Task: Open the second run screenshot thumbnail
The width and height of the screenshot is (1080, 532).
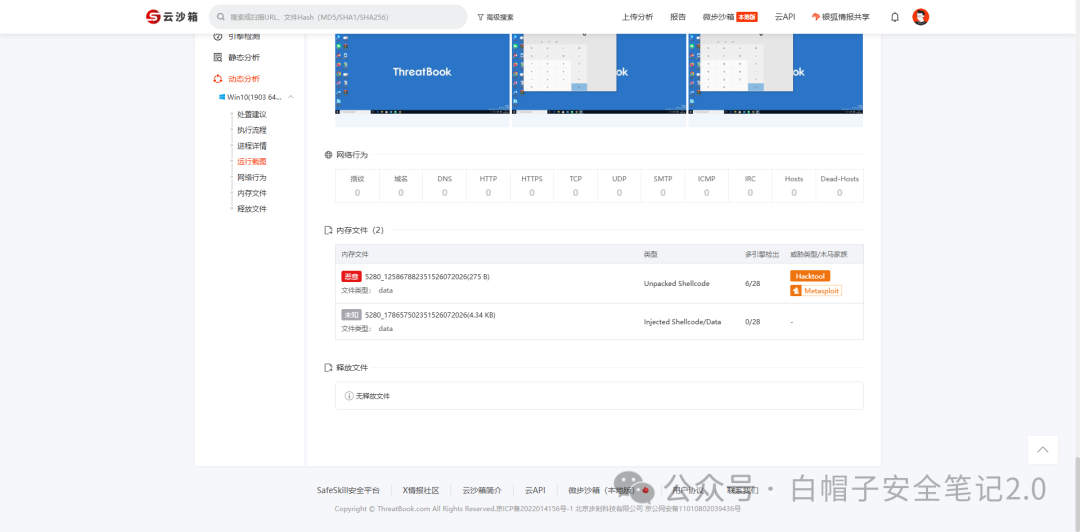Action: (x=599, y=74)
